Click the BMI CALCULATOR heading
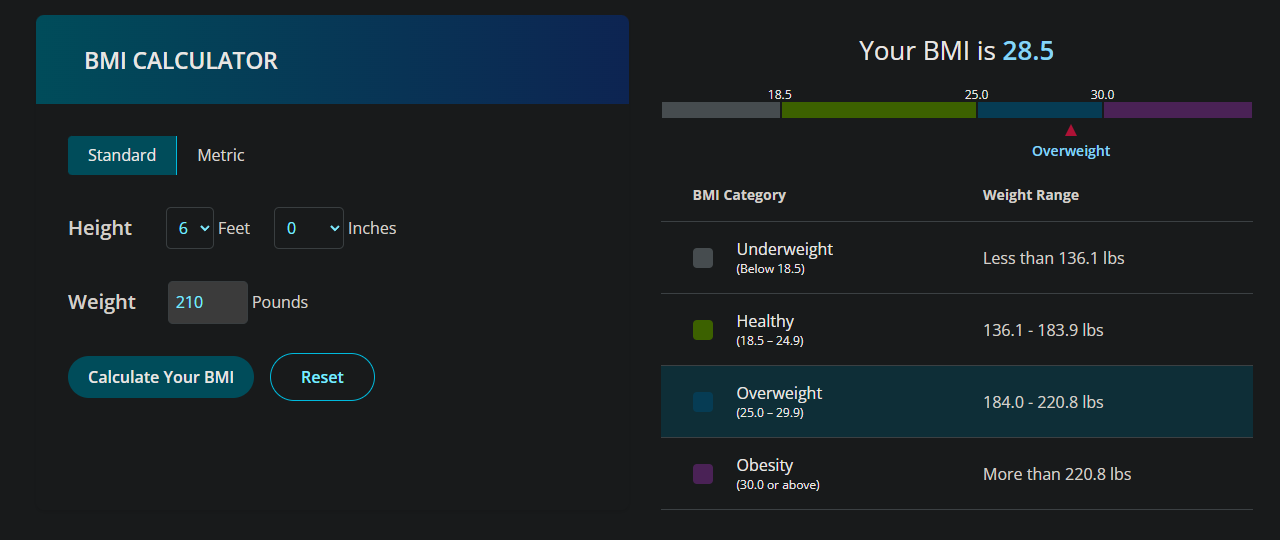 [181, 61]
